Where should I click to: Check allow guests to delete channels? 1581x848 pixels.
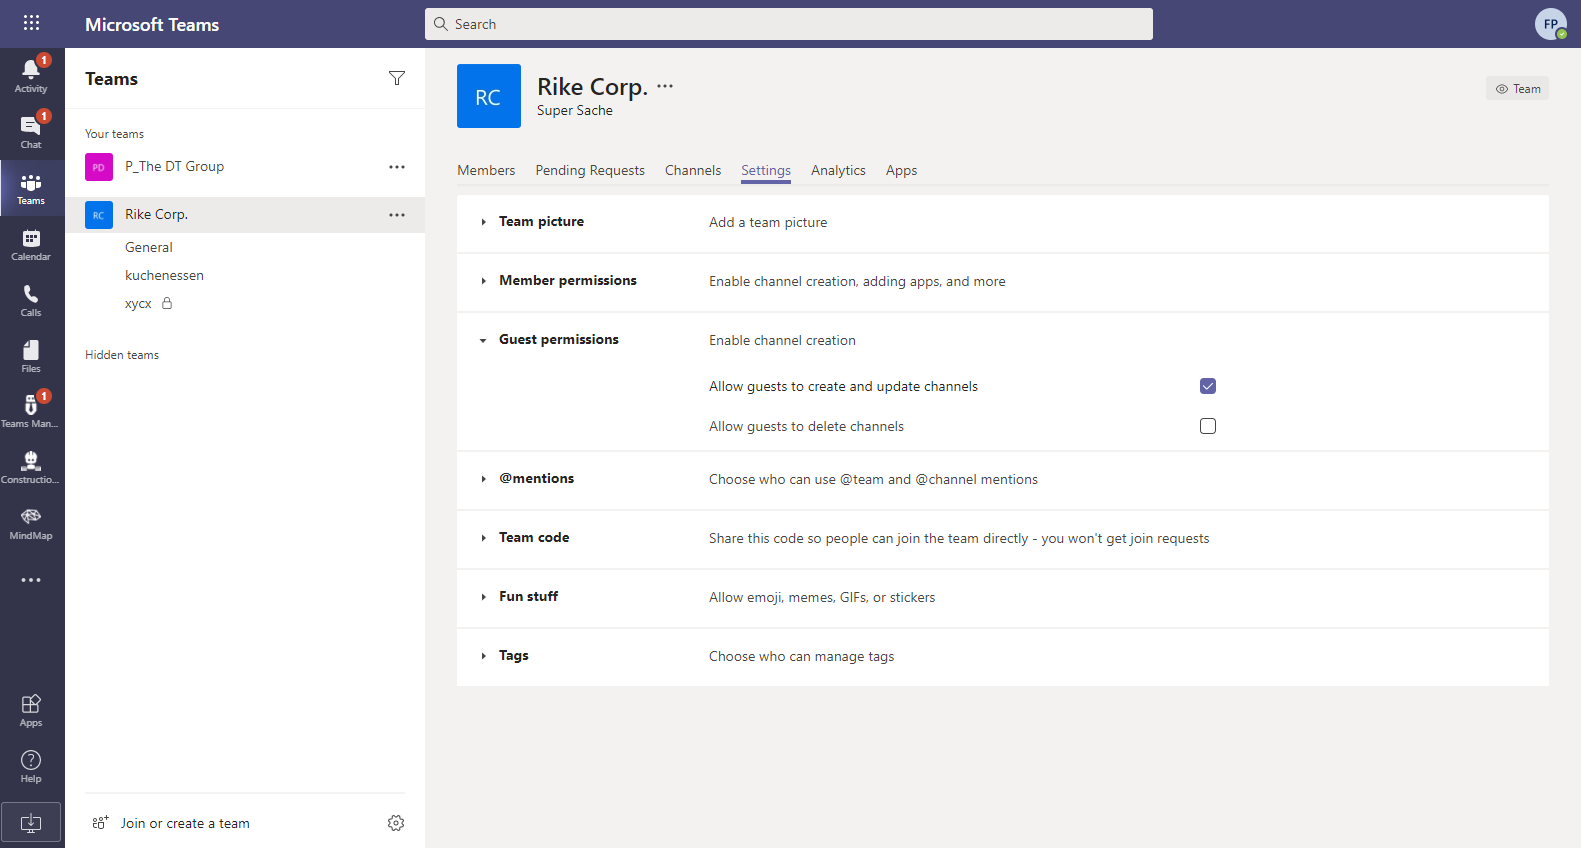(1208, 426)
